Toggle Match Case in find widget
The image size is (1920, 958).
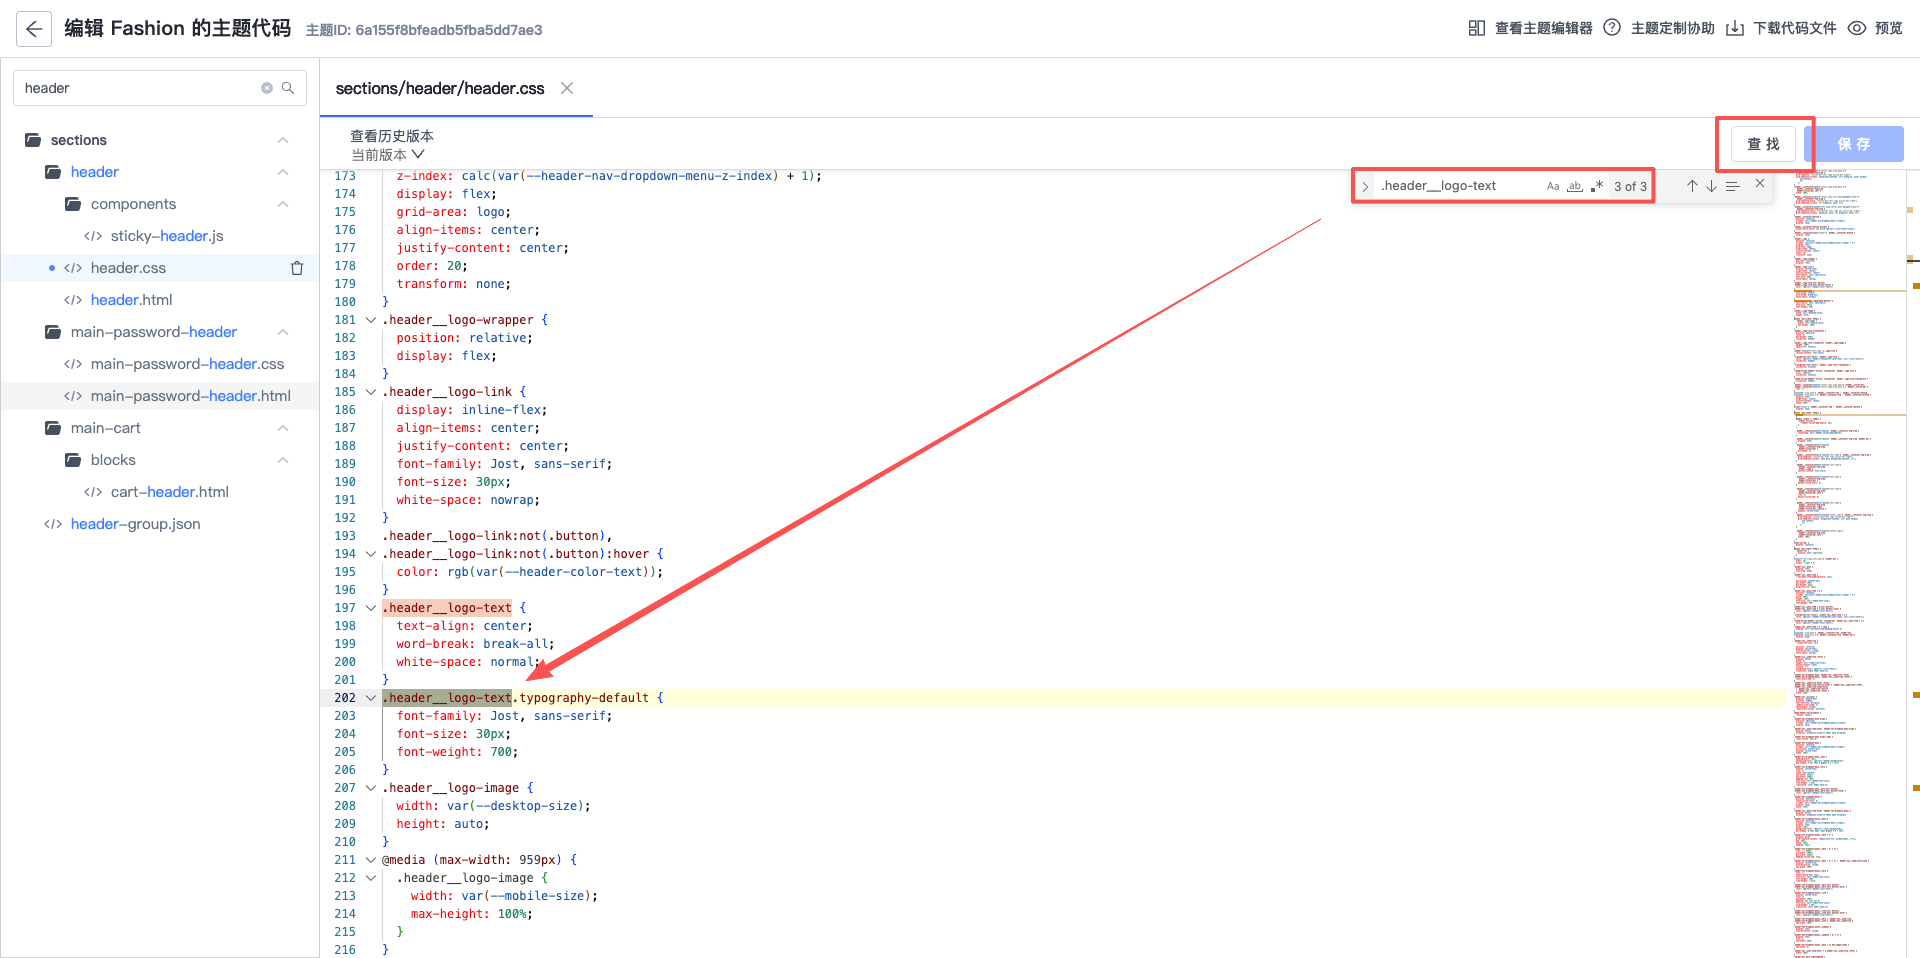point(1553,186)
